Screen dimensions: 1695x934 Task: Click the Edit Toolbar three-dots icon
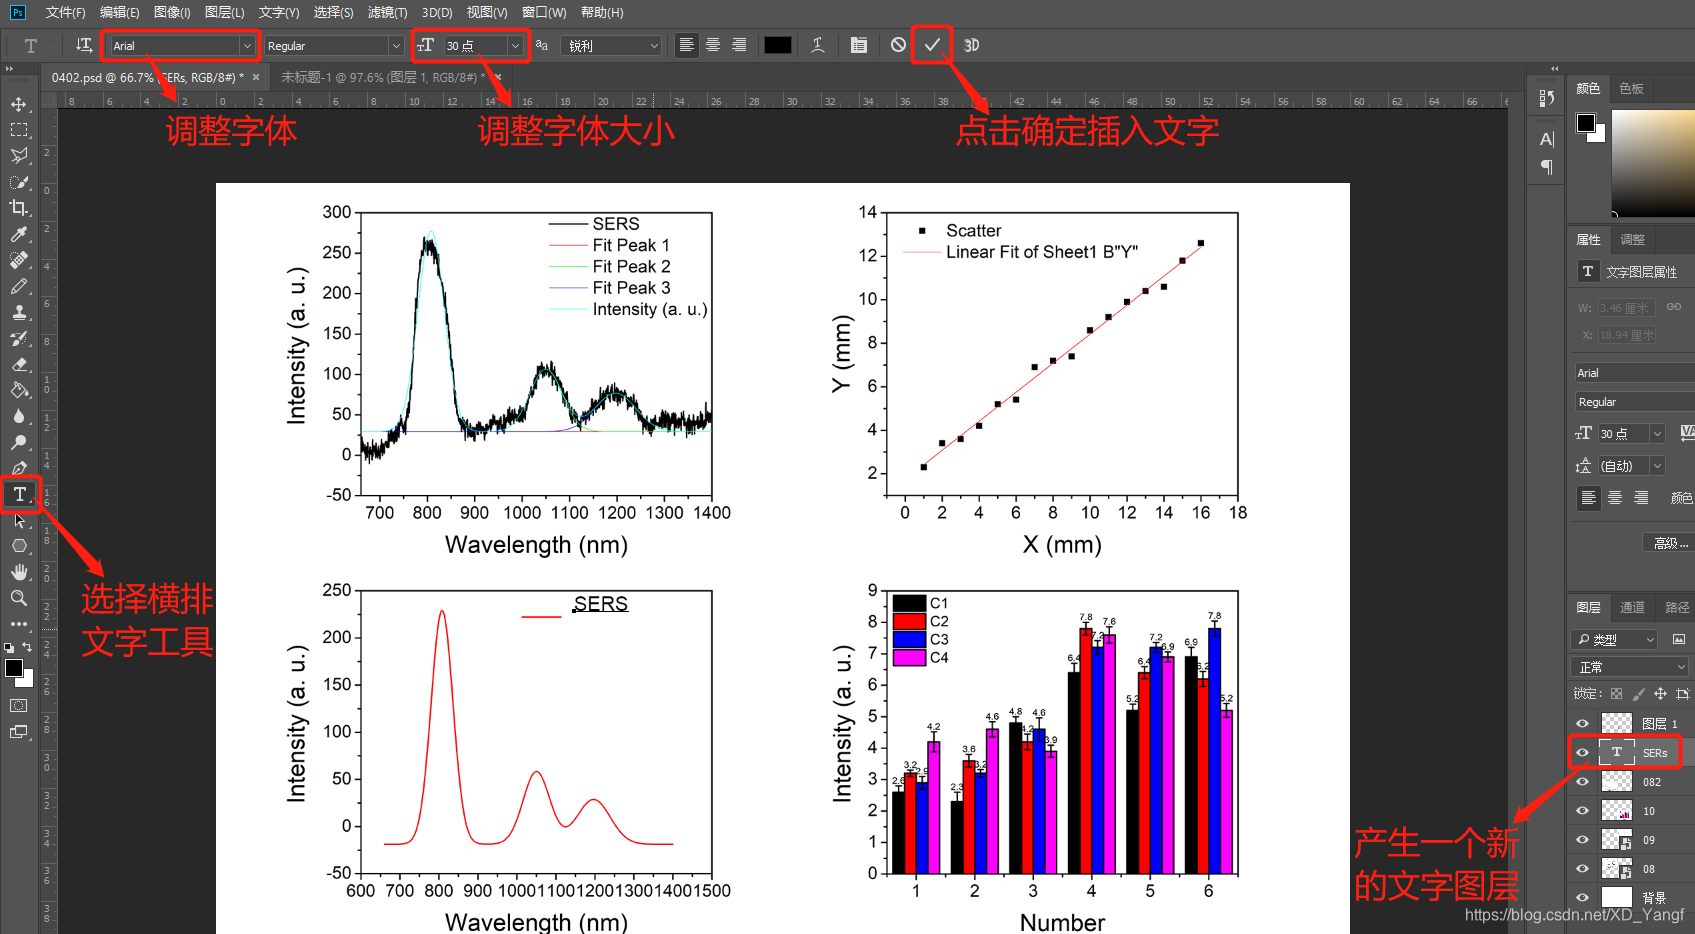point(19,623)
